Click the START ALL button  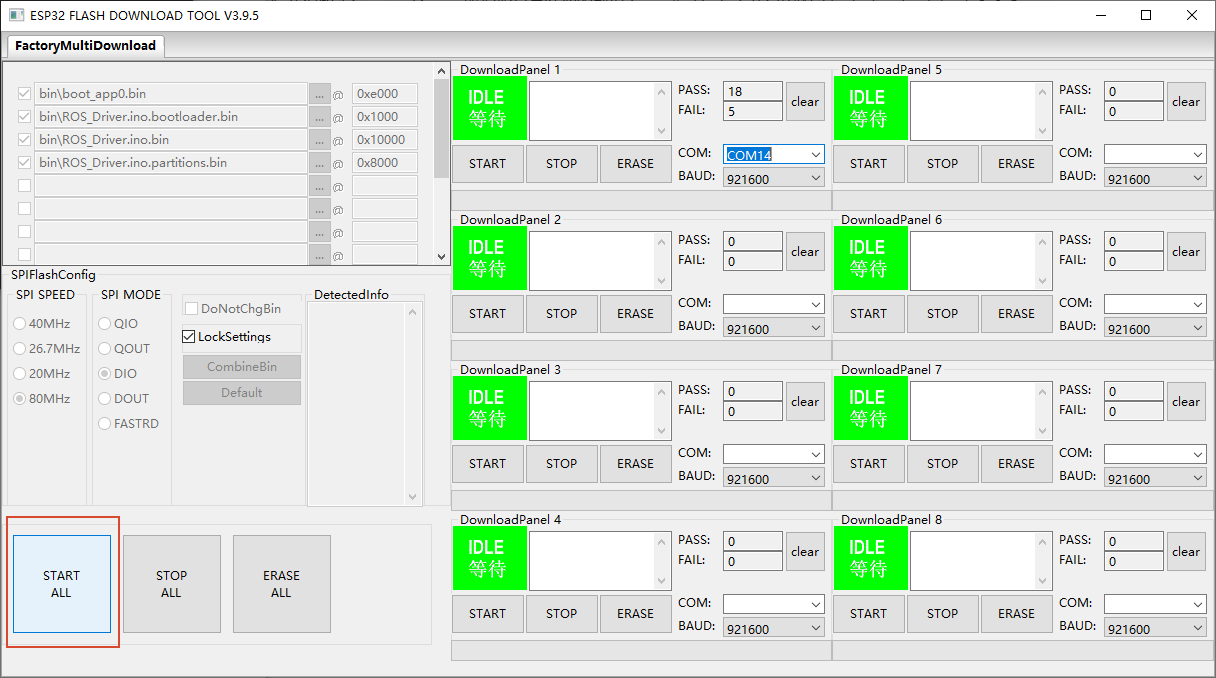point(61,584)
